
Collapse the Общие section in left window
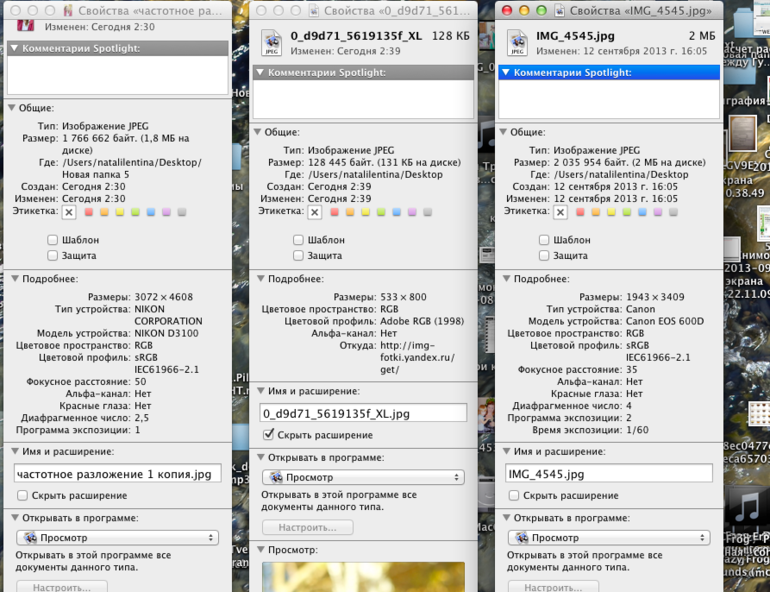point(12,108)
